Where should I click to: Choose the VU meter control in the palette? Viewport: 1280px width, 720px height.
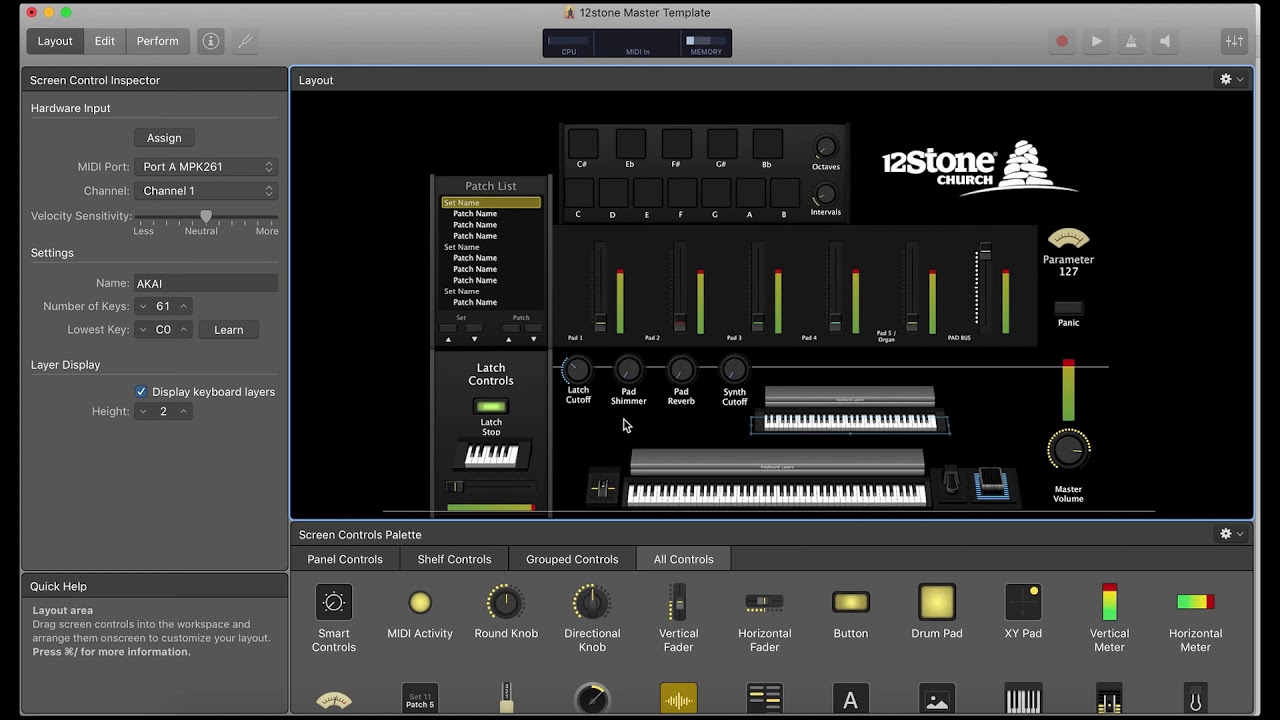334,700
